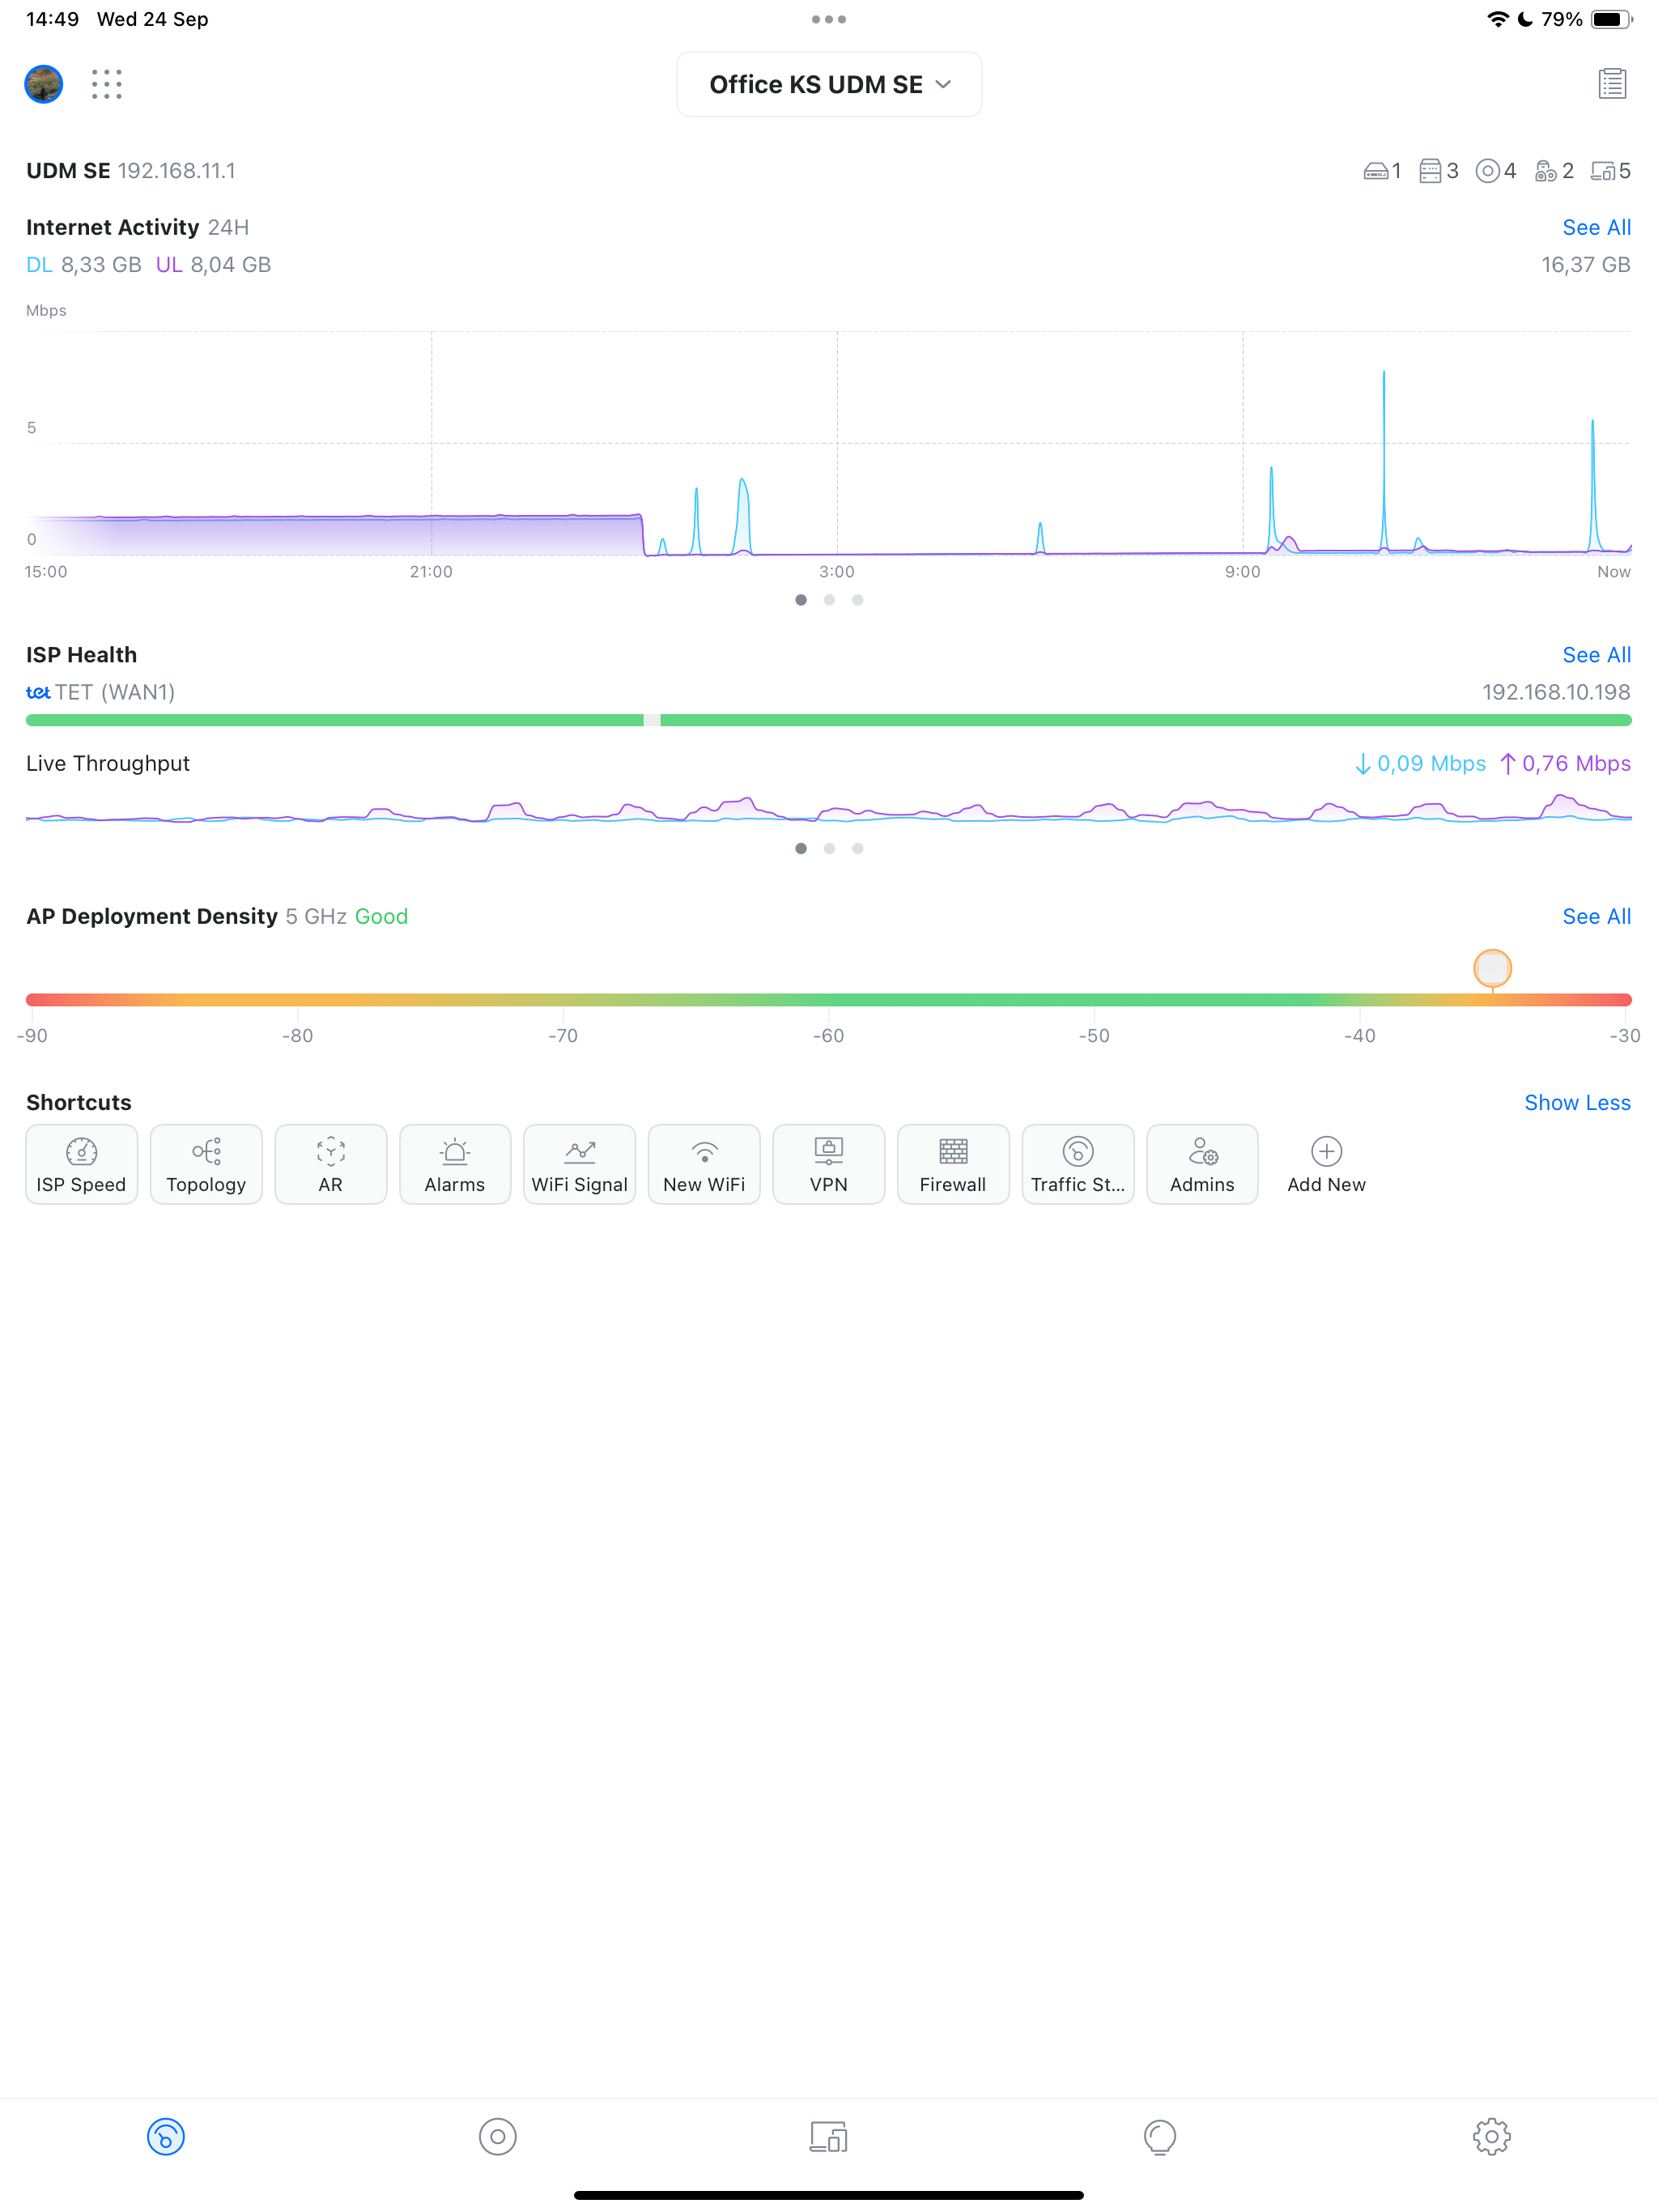Image resolution: width=1658 pixels, height=2212 pixels.
Task: Open the WiFi Signal shortcut
Action: 579,1164
